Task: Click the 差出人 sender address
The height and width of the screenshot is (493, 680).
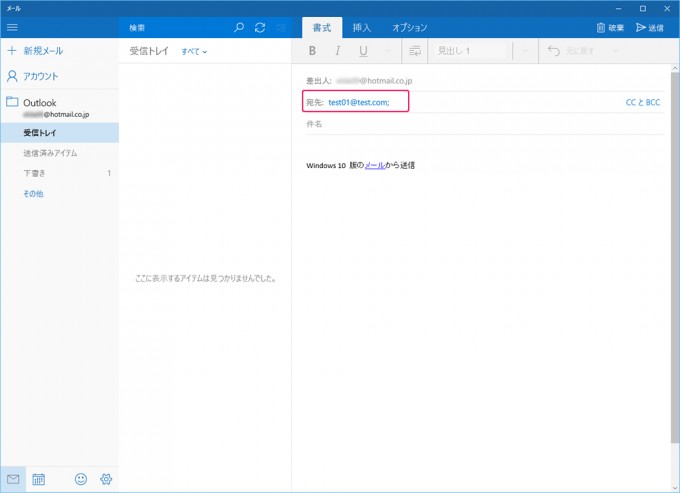Action: pos(374,81)
